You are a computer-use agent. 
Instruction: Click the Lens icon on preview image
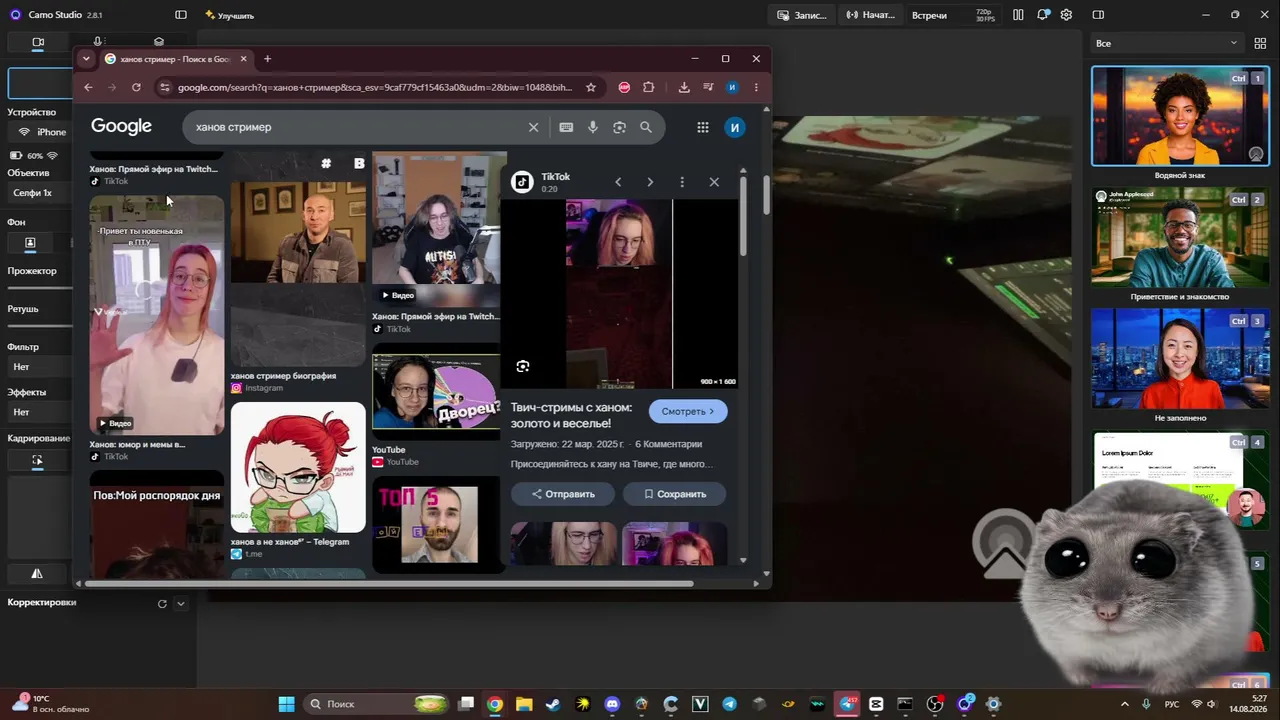click(523, 366)
